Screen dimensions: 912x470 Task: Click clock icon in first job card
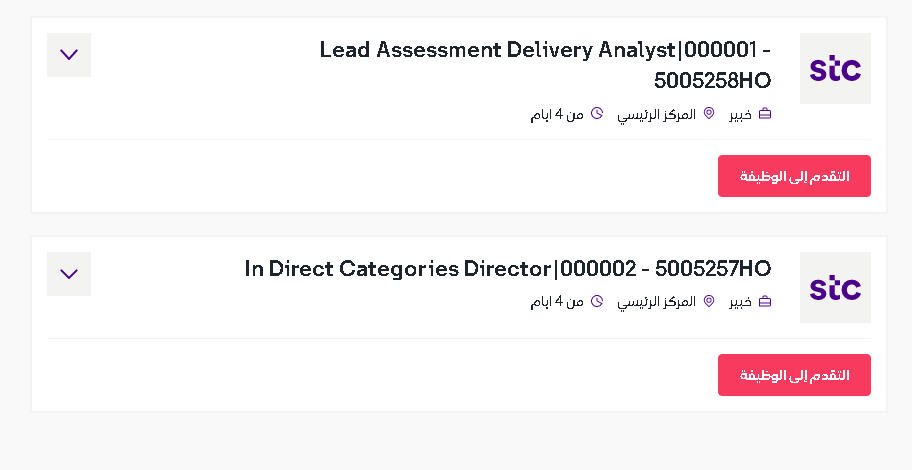click(597, 113)
